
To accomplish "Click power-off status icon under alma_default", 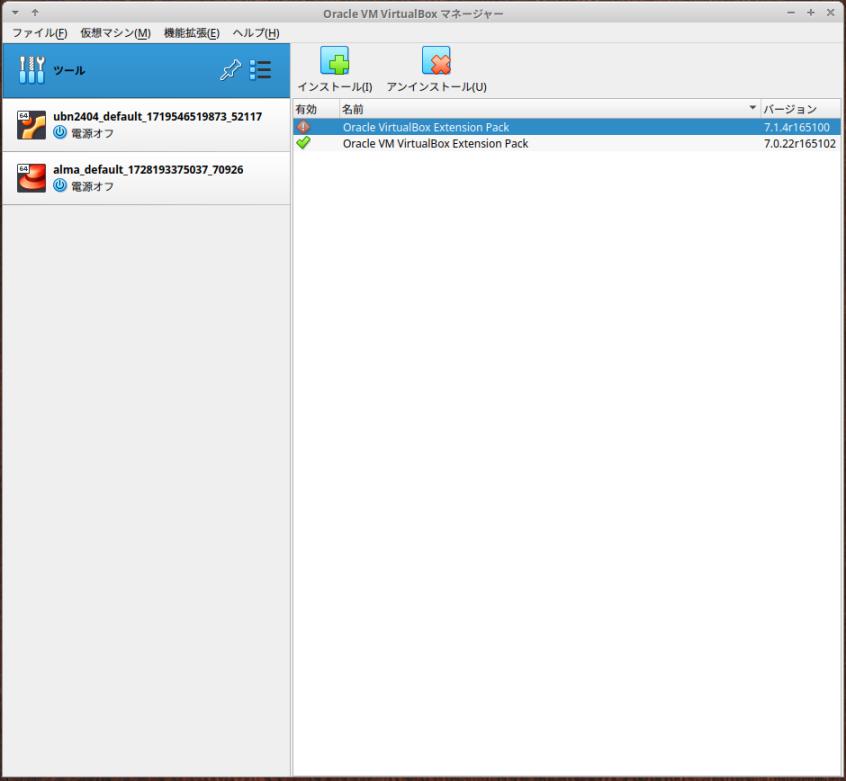I will (x=60, y=186).
